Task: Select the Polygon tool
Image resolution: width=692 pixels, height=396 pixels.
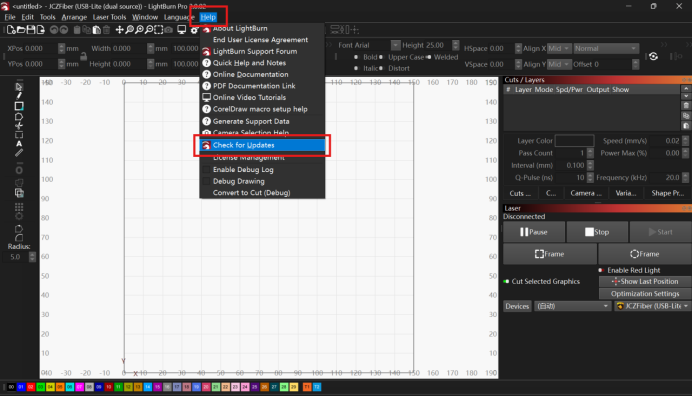Action: (x=19, y=117)
